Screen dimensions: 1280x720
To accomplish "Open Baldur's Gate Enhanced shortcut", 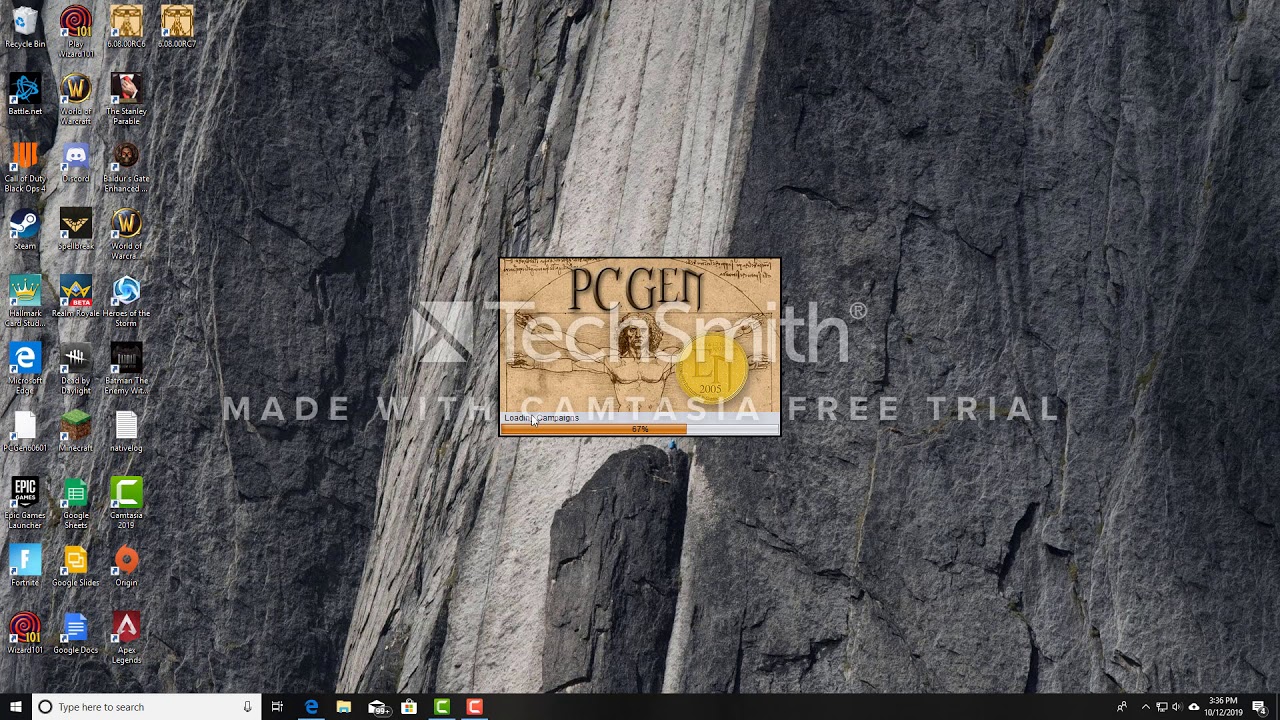I will point(126,166).
